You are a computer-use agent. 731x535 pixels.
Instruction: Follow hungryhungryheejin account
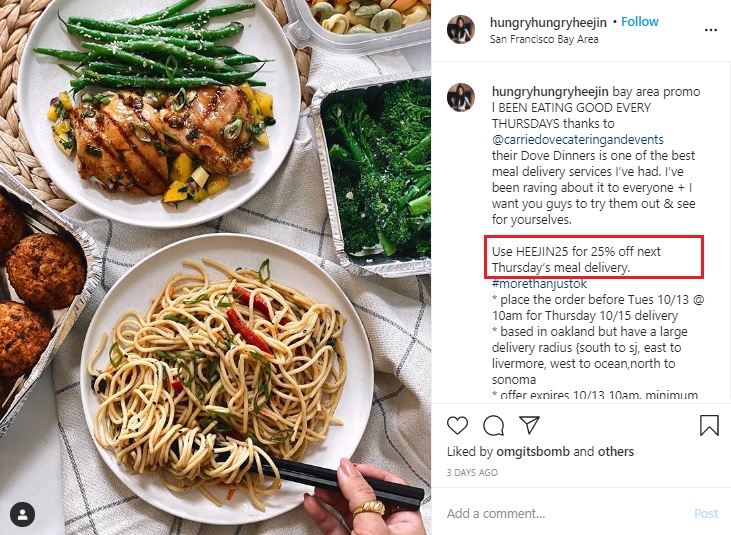tap(640, 21)
